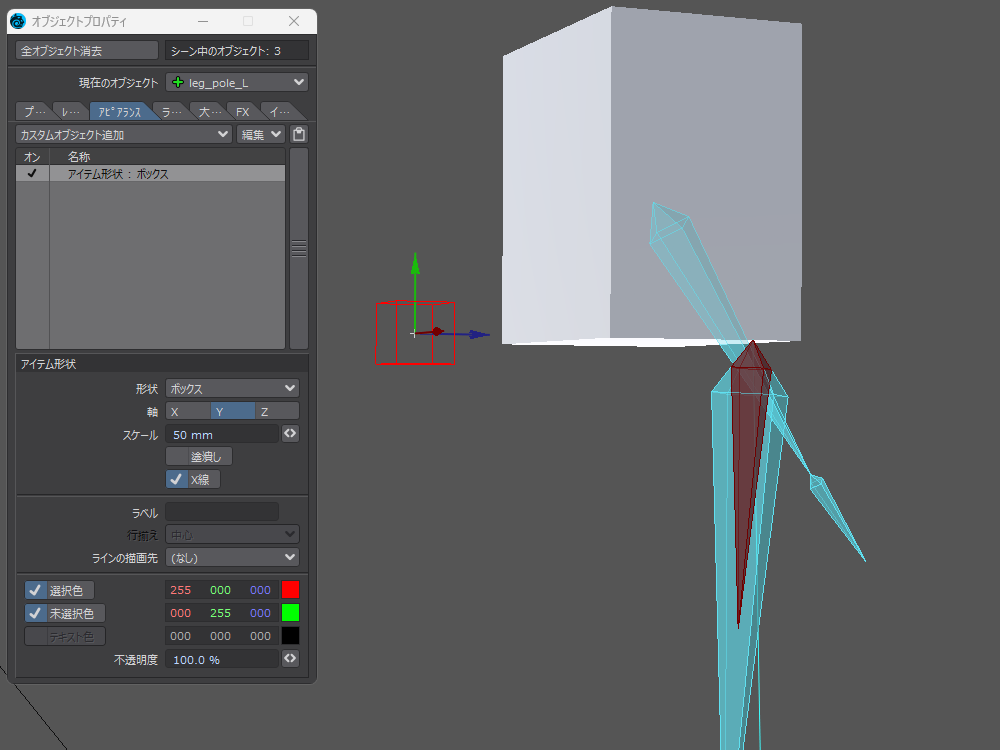Select the アピアランス tab
Screen dimensions: 1000x750
coord(118,111)
